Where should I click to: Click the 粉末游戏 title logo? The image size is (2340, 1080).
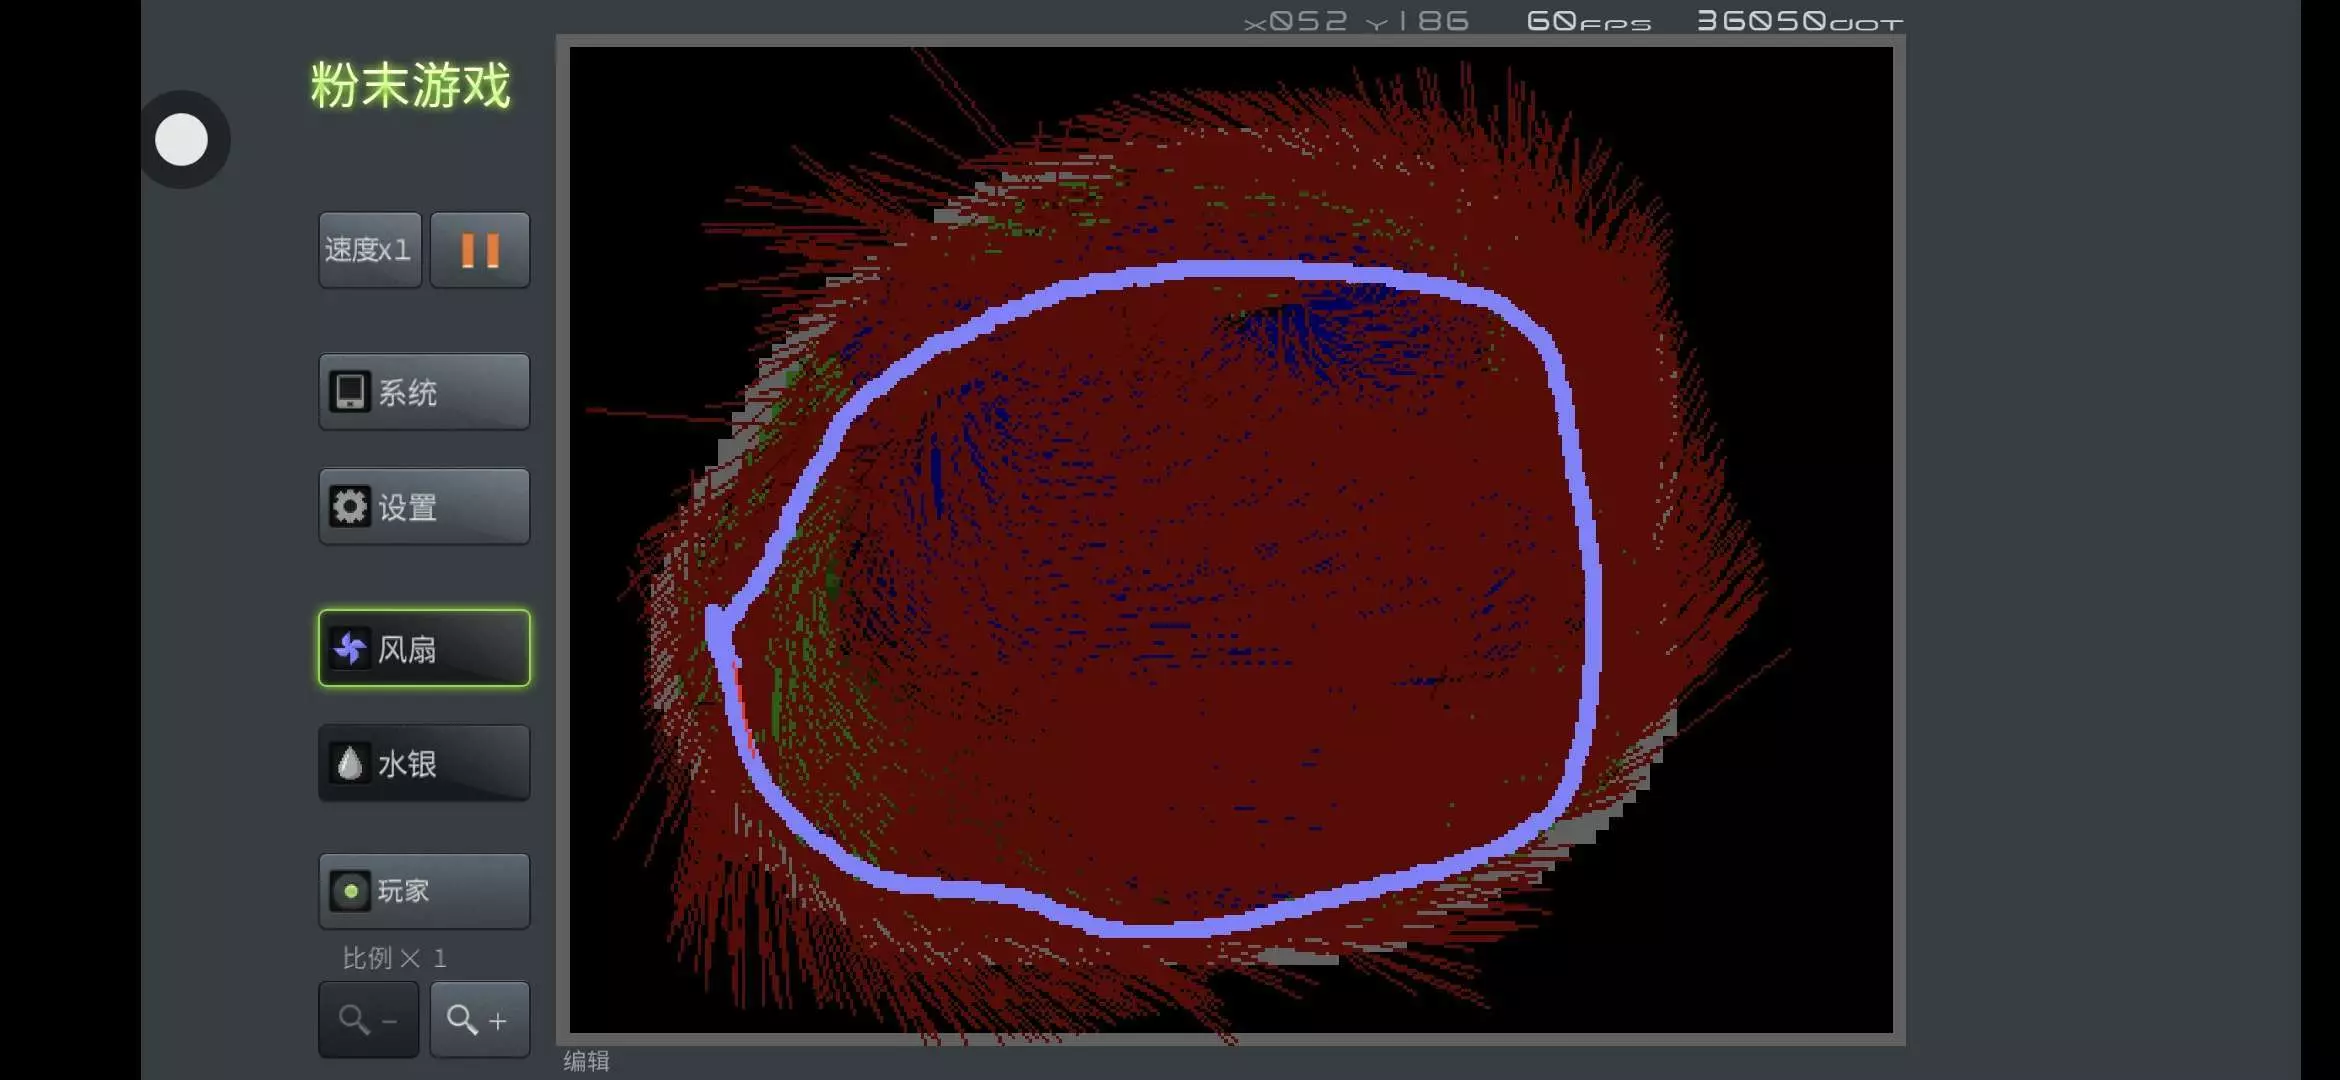pos(410,86)
